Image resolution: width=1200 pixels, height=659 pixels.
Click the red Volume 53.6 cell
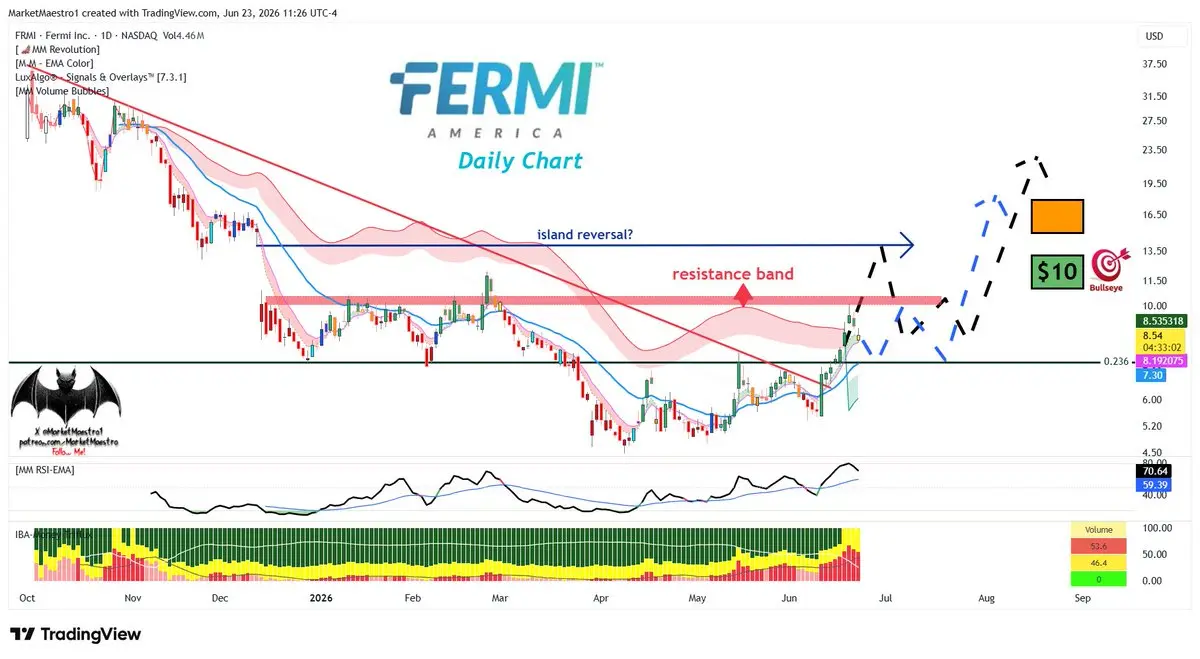click(1097, 547)
